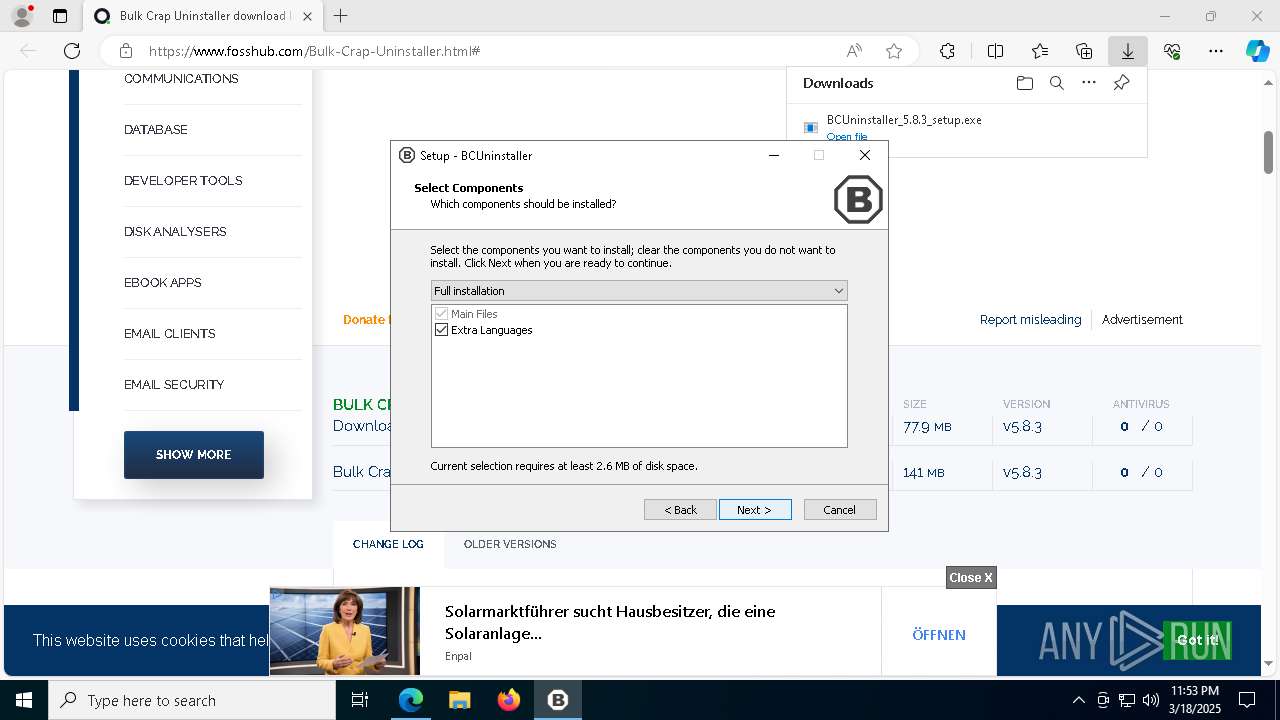
Task: Click the Downloads toolbar icon
Action: [1127, 51]
